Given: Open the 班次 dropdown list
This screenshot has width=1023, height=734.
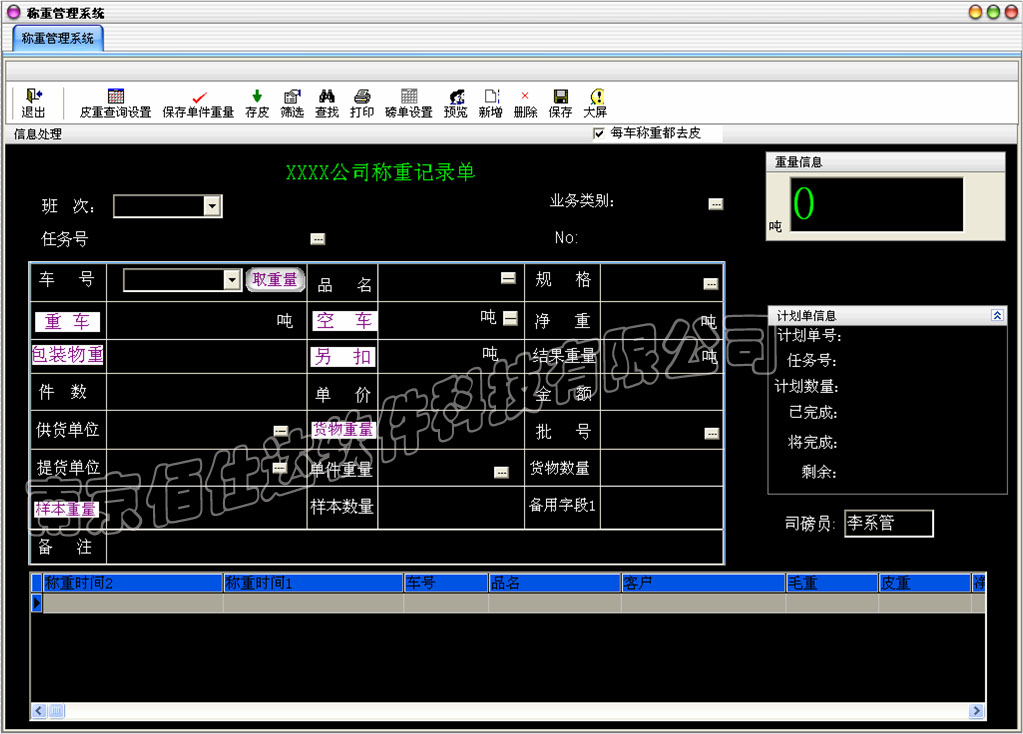Looking at the screenshot, I should click(x=212, y=206).
